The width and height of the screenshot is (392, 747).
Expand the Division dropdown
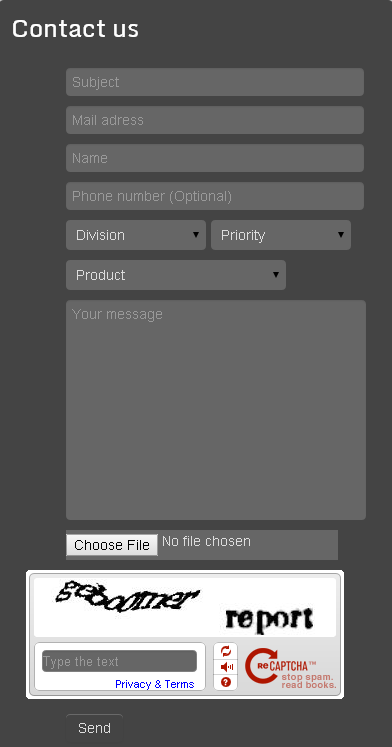[136, 235]
